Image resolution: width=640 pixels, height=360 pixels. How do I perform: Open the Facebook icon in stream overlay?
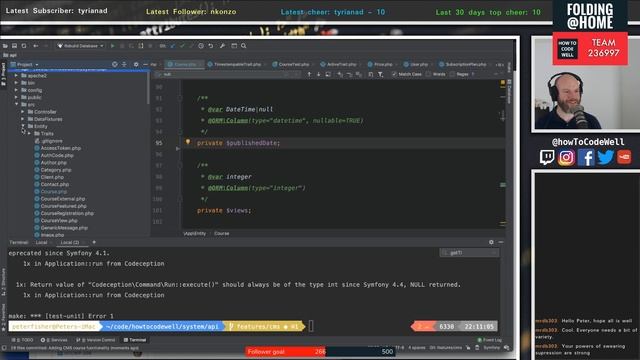tap(586, 157)
